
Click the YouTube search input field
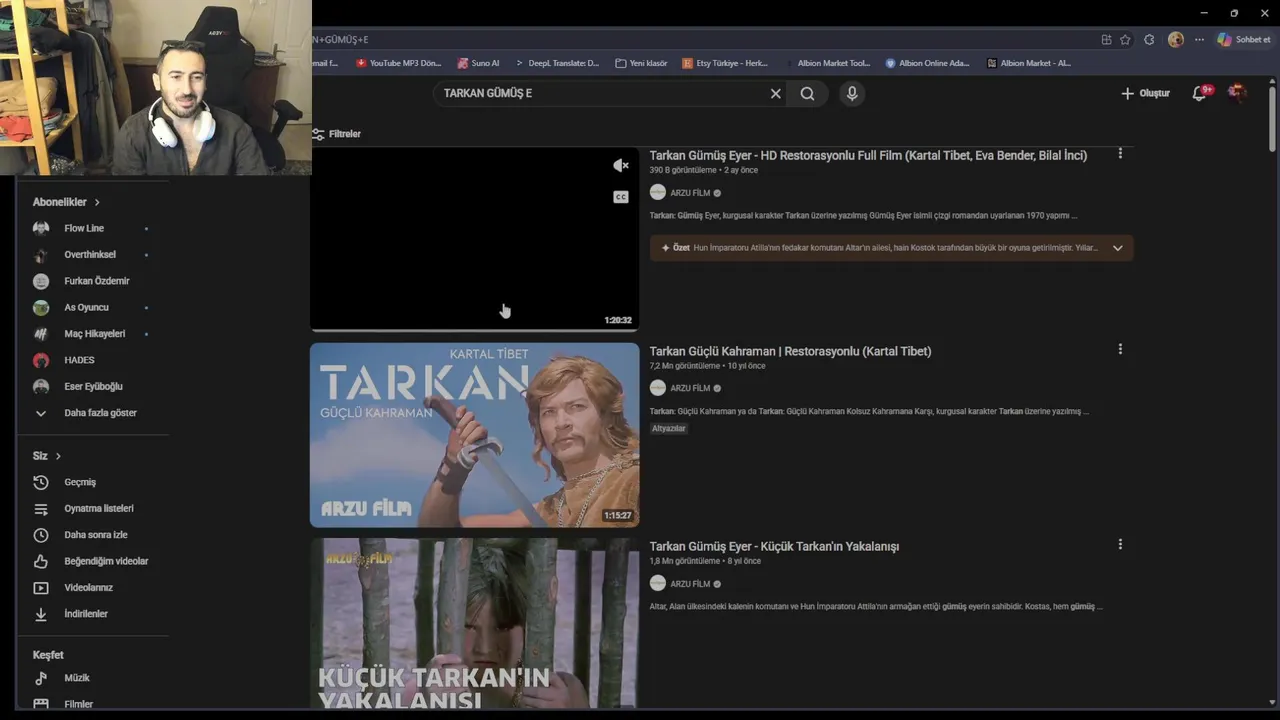[600, 93]
